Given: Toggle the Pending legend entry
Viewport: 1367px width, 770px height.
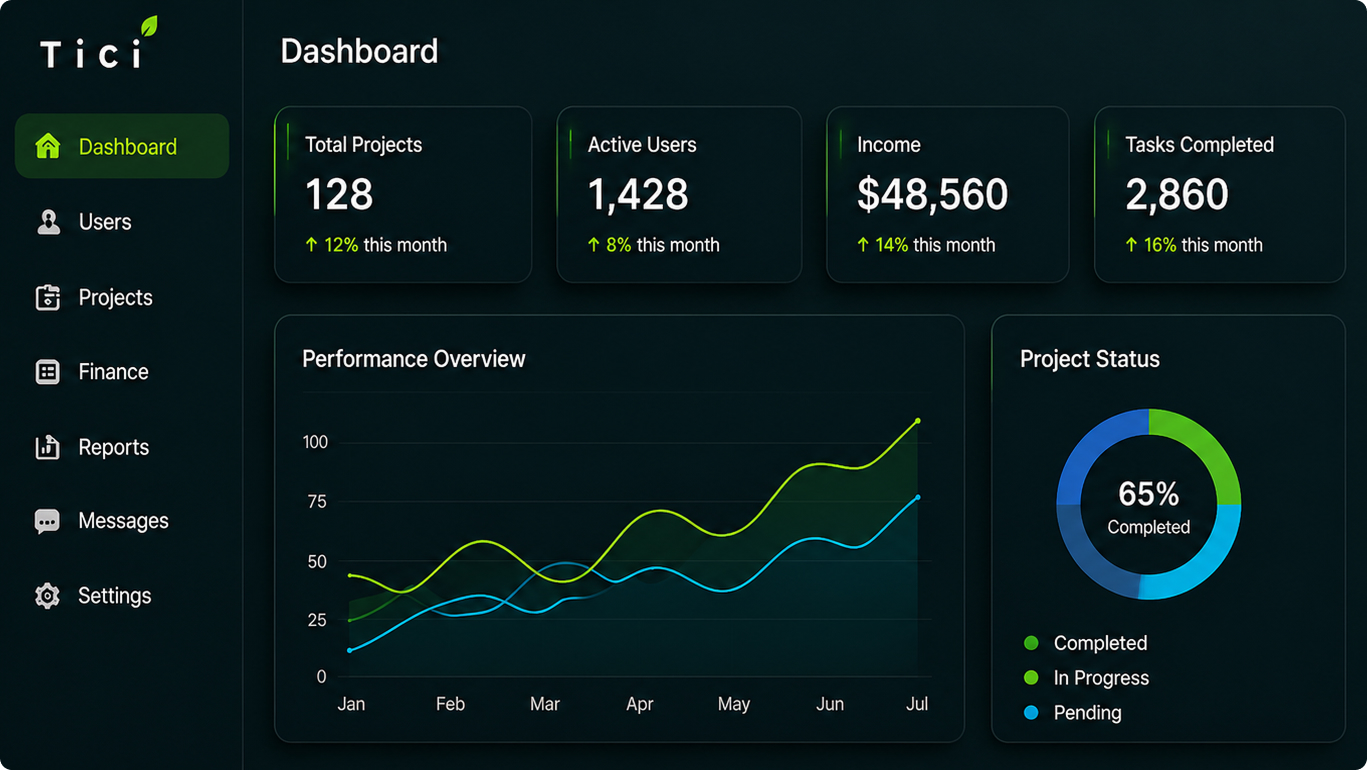Looking at the screenshot, I should [x=1072, y=713].
